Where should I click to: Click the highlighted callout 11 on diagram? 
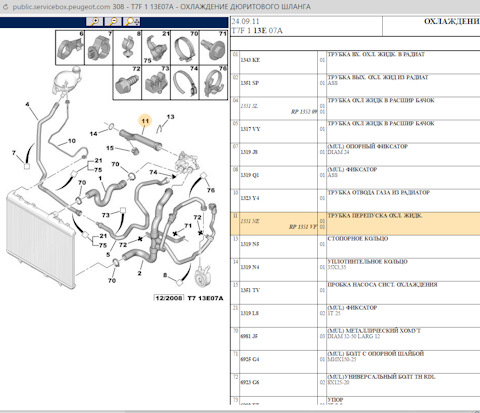click(x=145, y=121)
